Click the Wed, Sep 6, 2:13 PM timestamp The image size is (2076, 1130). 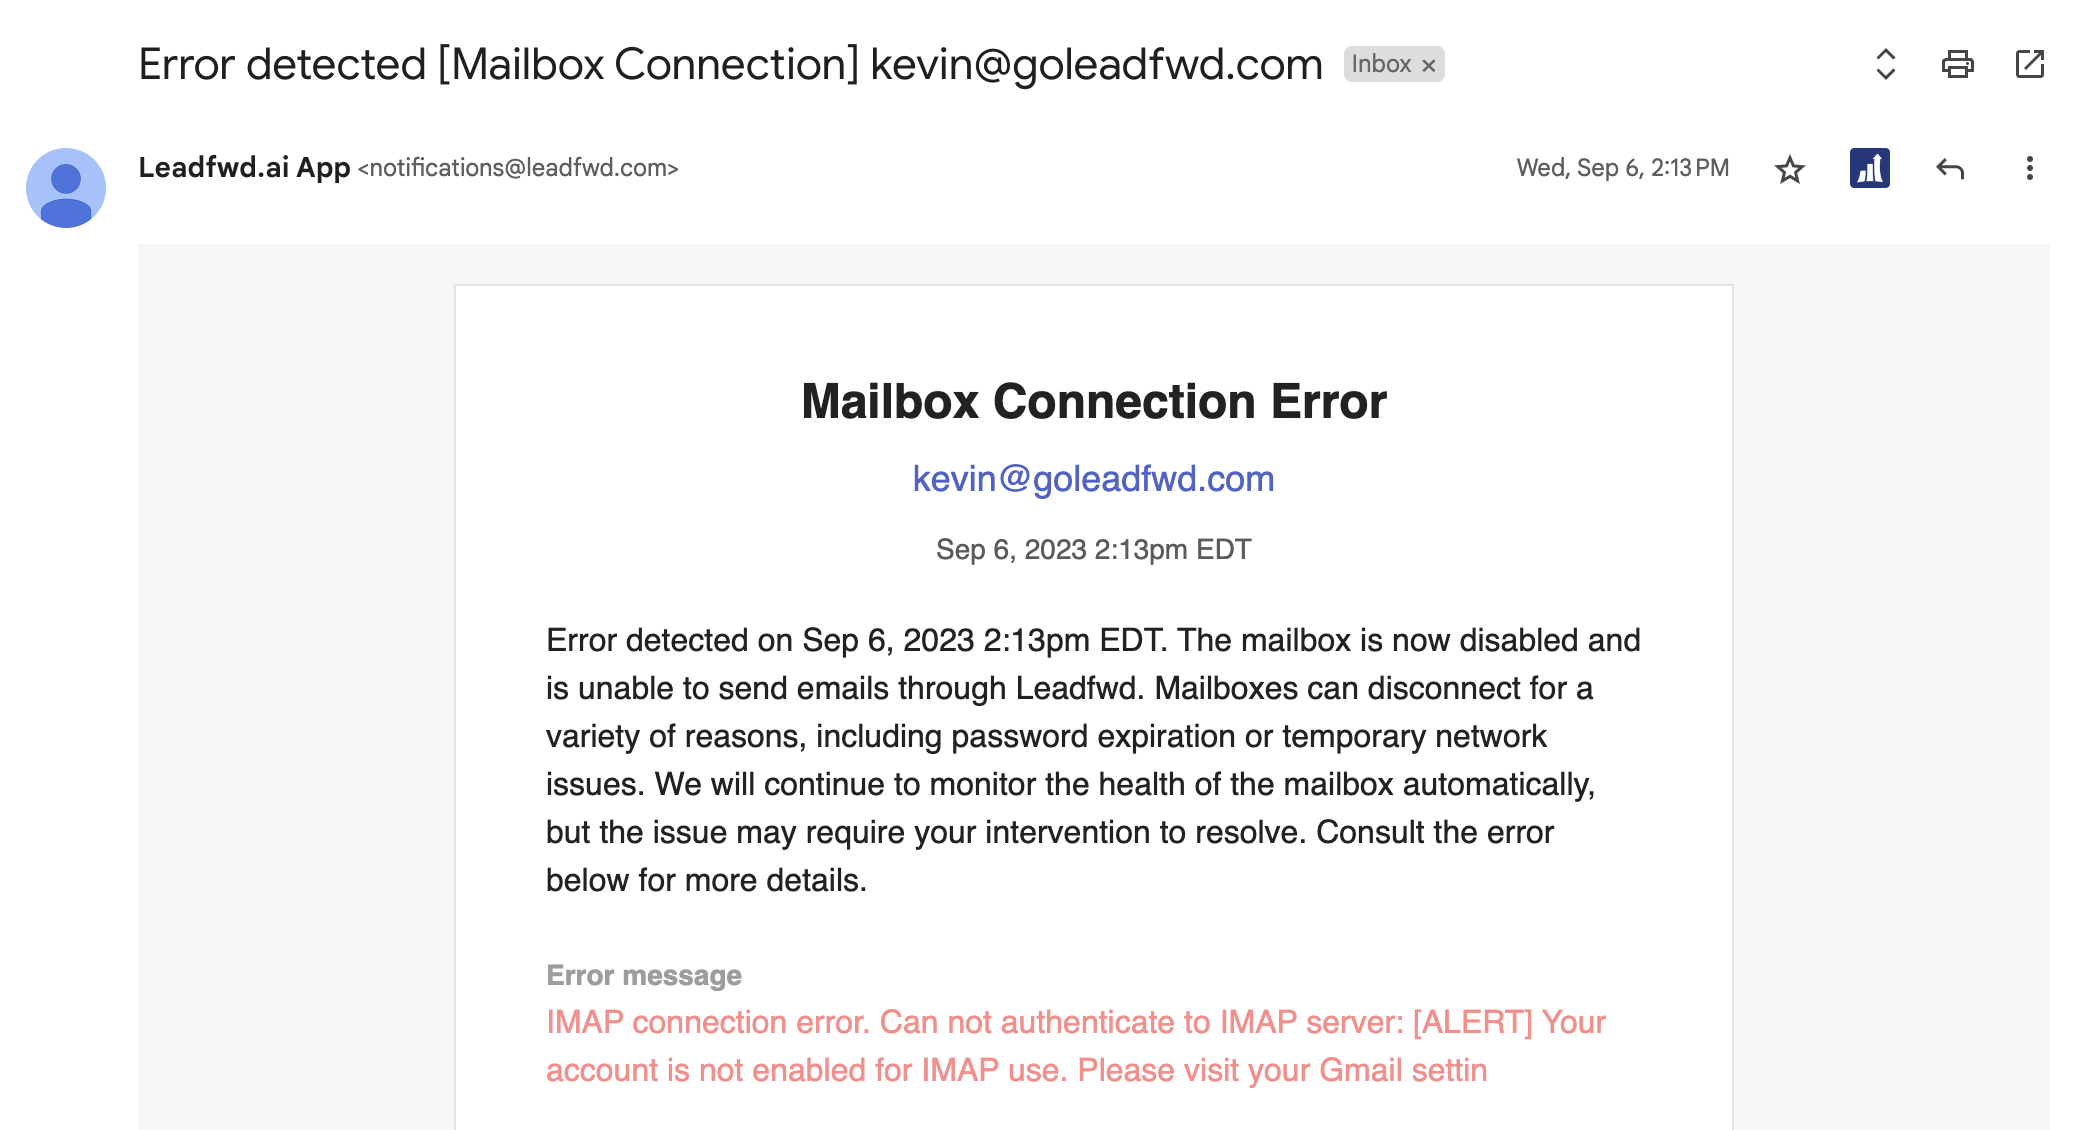point(1622,168)
